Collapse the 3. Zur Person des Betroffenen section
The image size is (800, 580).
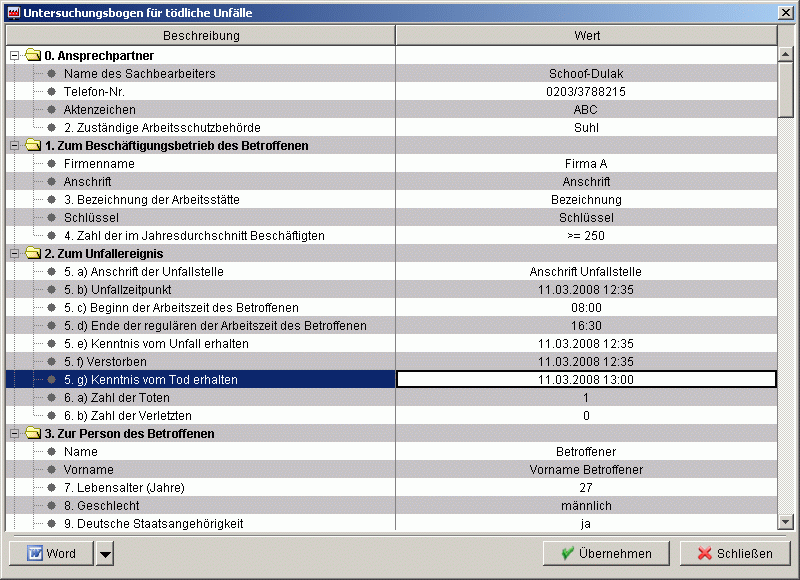pyautogui.click(x=14, y=433)
